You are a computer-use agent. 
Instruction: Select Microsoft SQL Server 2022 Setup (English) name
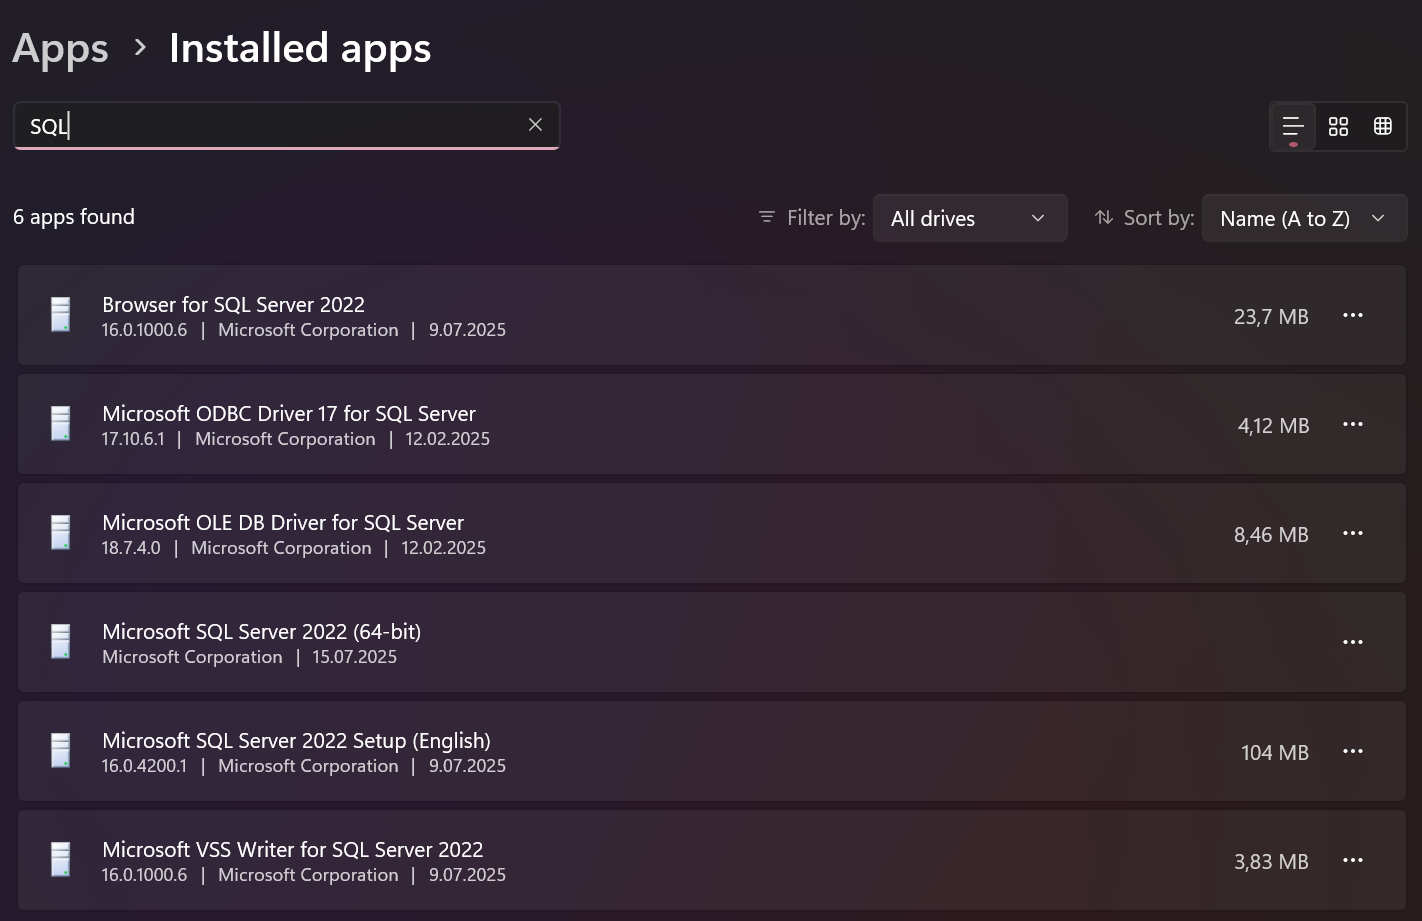pyautogui.click(x=296, y=740)
